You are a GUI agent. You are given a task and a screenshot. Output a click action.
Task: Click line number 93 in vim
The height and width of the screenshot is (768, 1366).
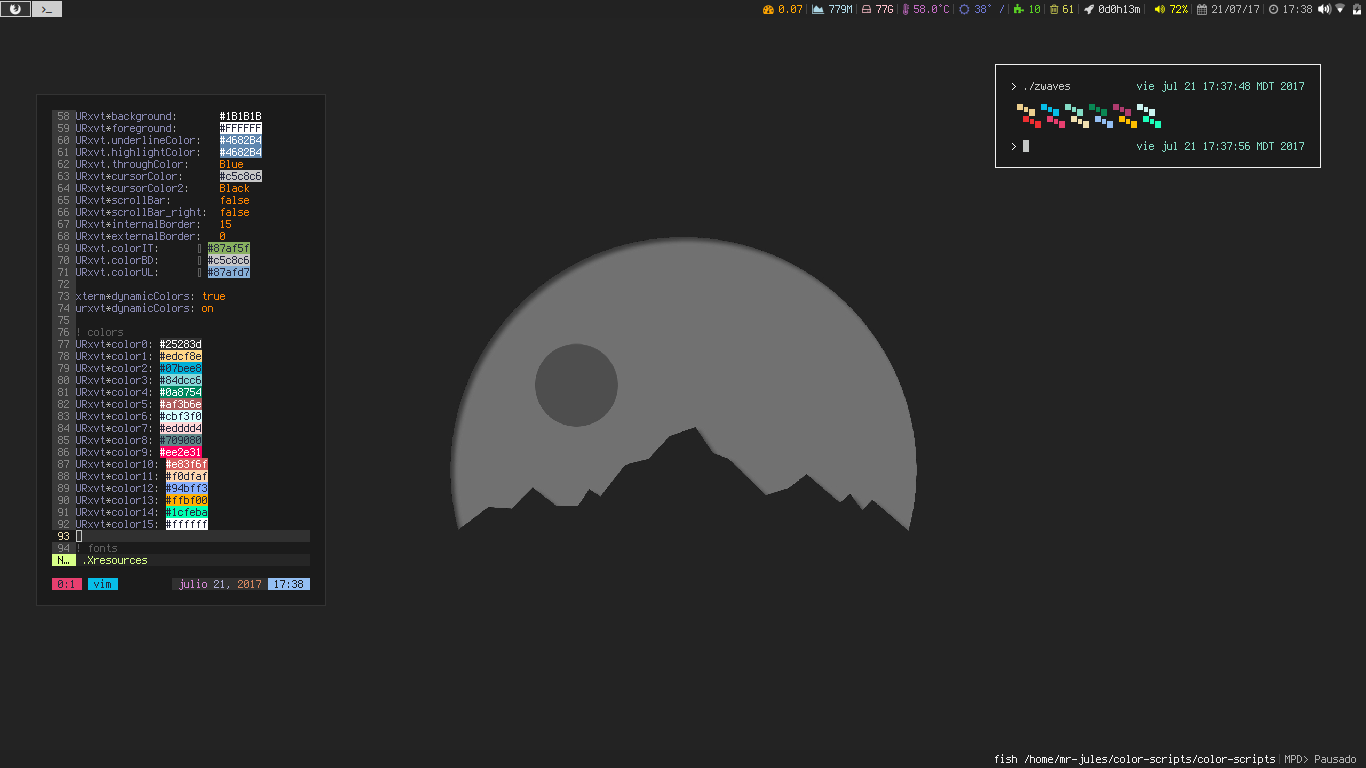coord(64,537)
